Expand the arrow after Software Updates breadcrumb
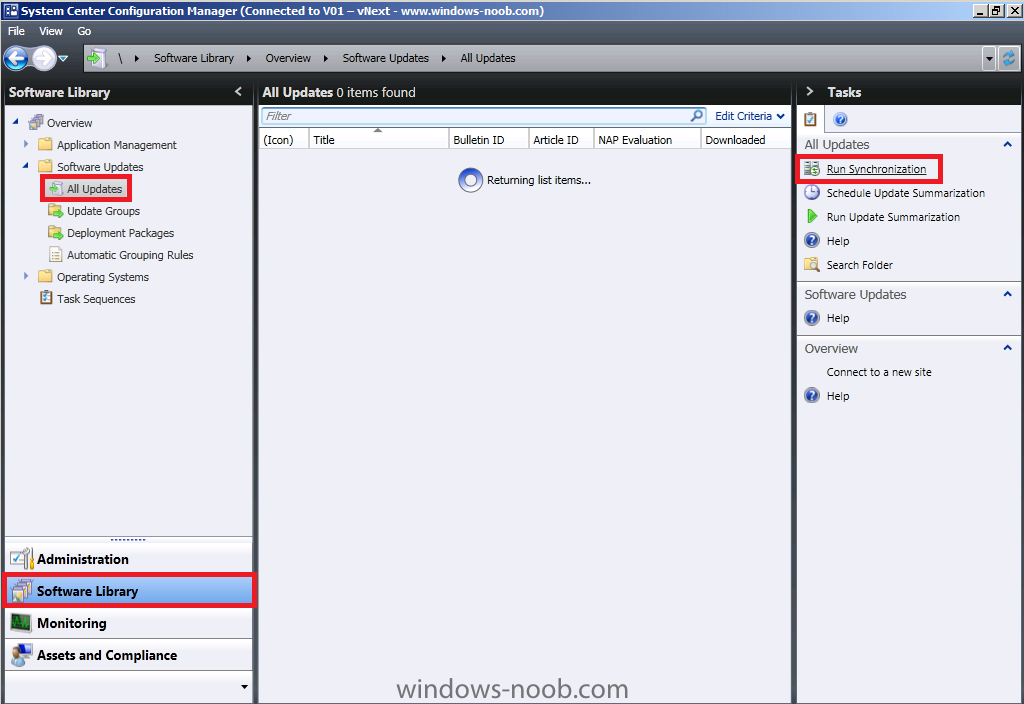 click(x=444, y=58)
